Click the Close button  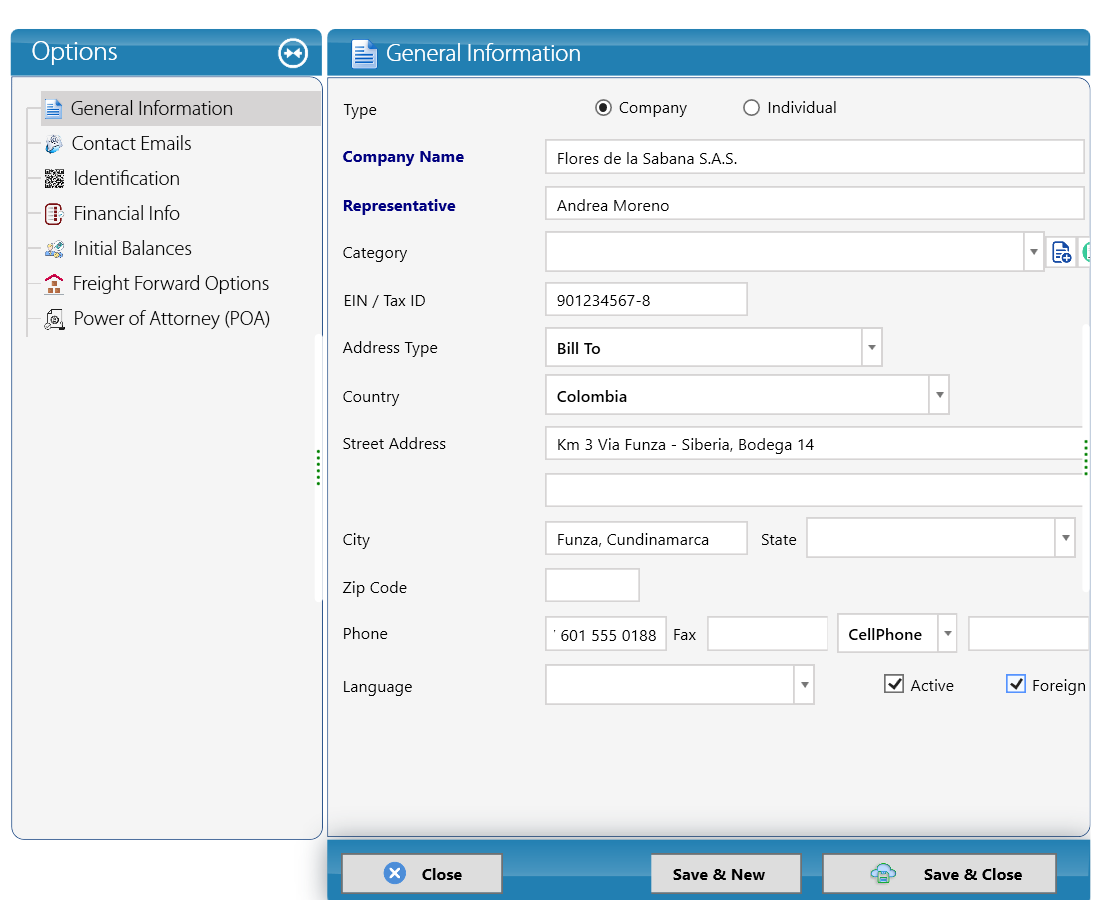click(422, 874)
